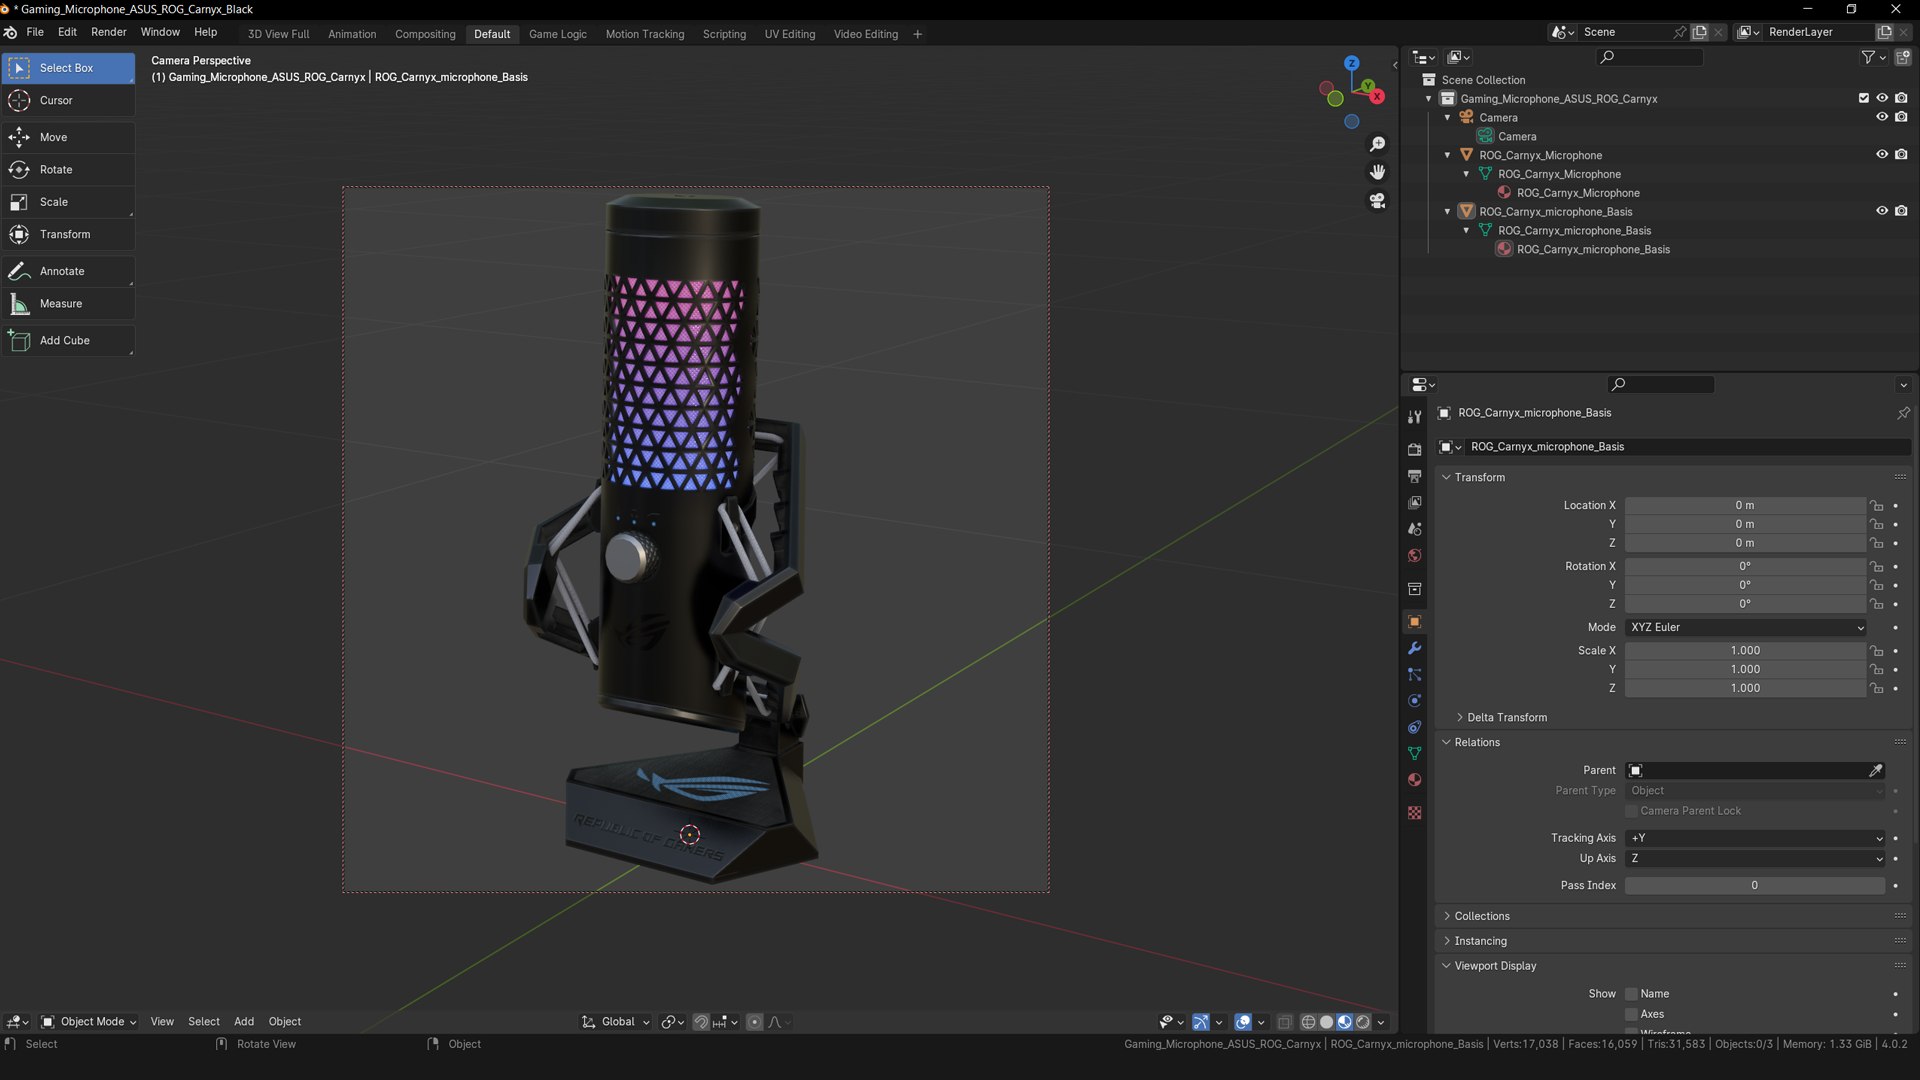Choose the Scale tool
The height and width of the screenshot is (1080, 1920).
pos(68,202)
